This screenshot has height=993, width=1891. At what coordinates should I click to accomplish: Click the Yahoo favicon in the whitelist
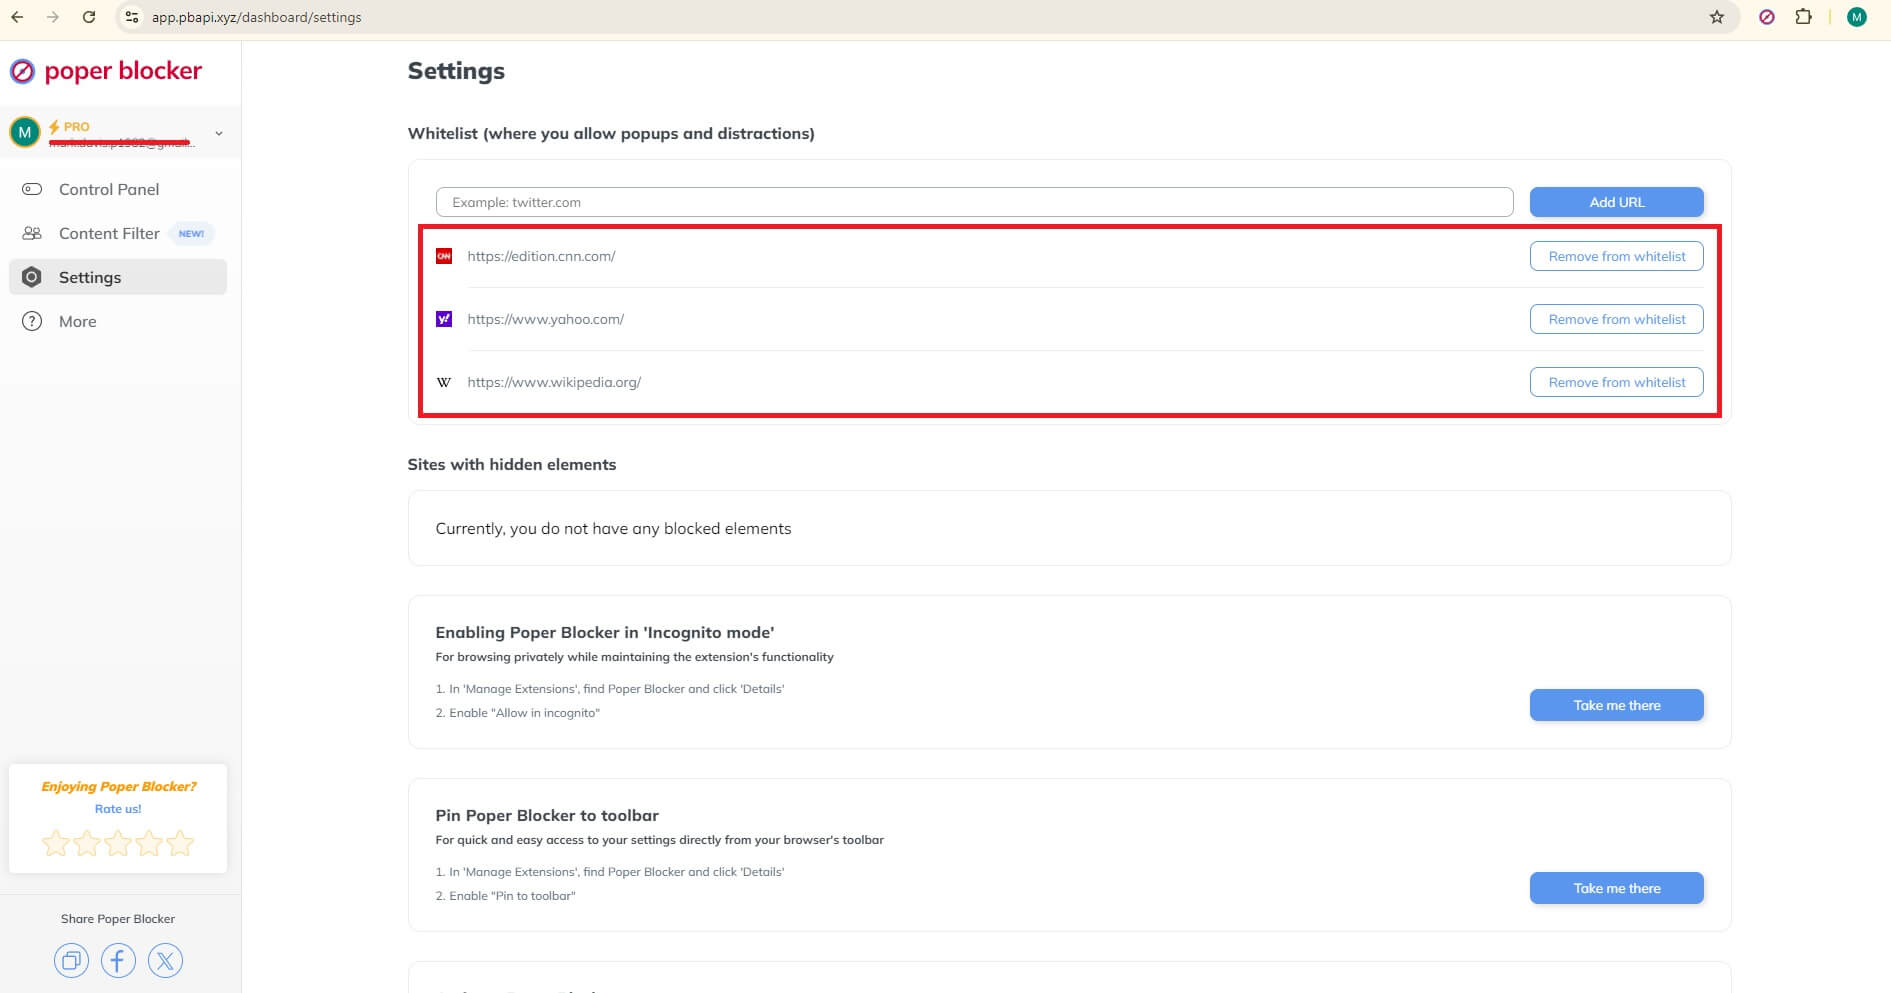point(444,319)
